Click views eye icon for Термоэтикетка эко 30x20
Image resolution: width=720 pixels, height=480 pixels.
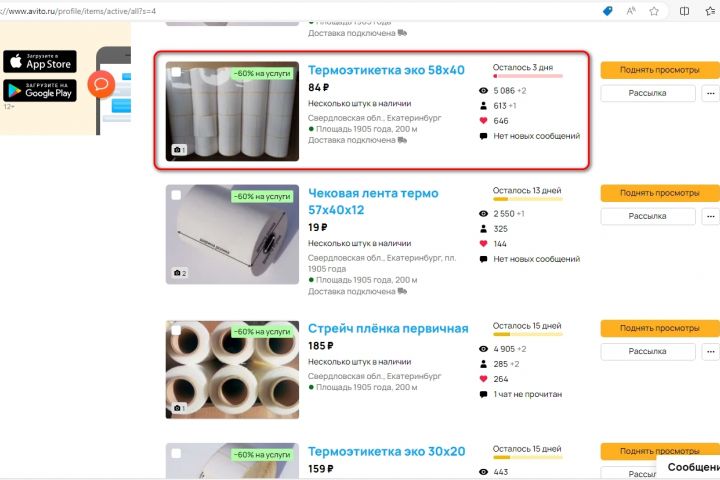pos(483,472)
